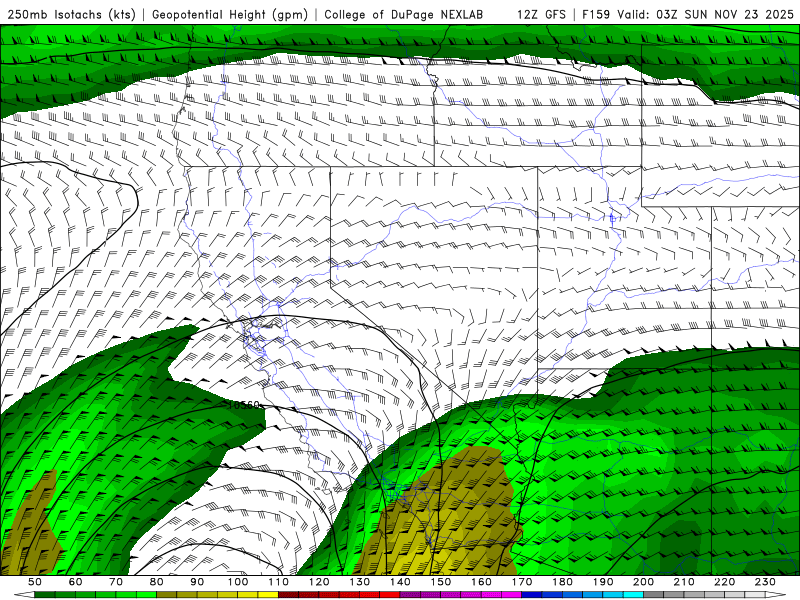Click the 70 knot colorbar label

coord(116,582)
